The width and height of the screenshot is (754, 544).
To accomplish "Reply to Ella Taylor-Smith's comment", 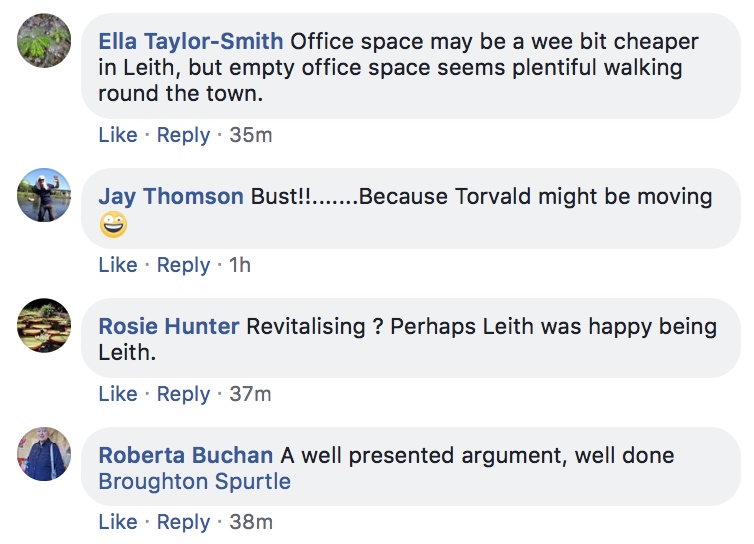I will tap(183, 135).
